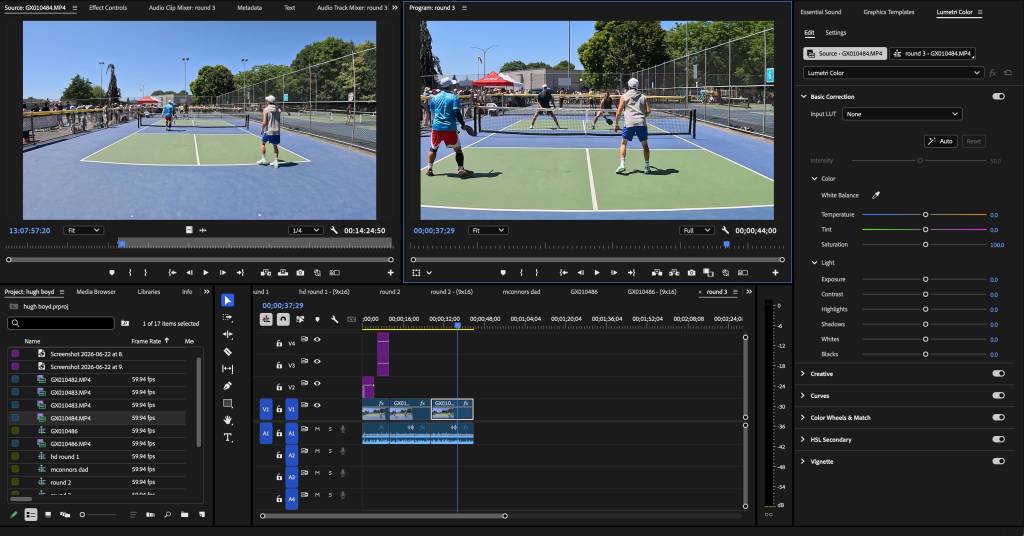Toggle V1 track output eye
Image resolution: width=1024 pixels, height=536 pixels.
317,405
